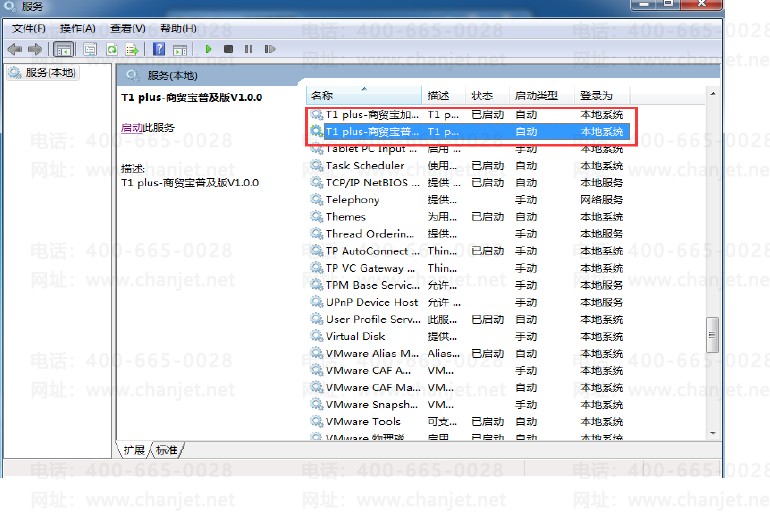Click the 启动 link to start service
Screen dimensions: 770x528
click(132, 128)
